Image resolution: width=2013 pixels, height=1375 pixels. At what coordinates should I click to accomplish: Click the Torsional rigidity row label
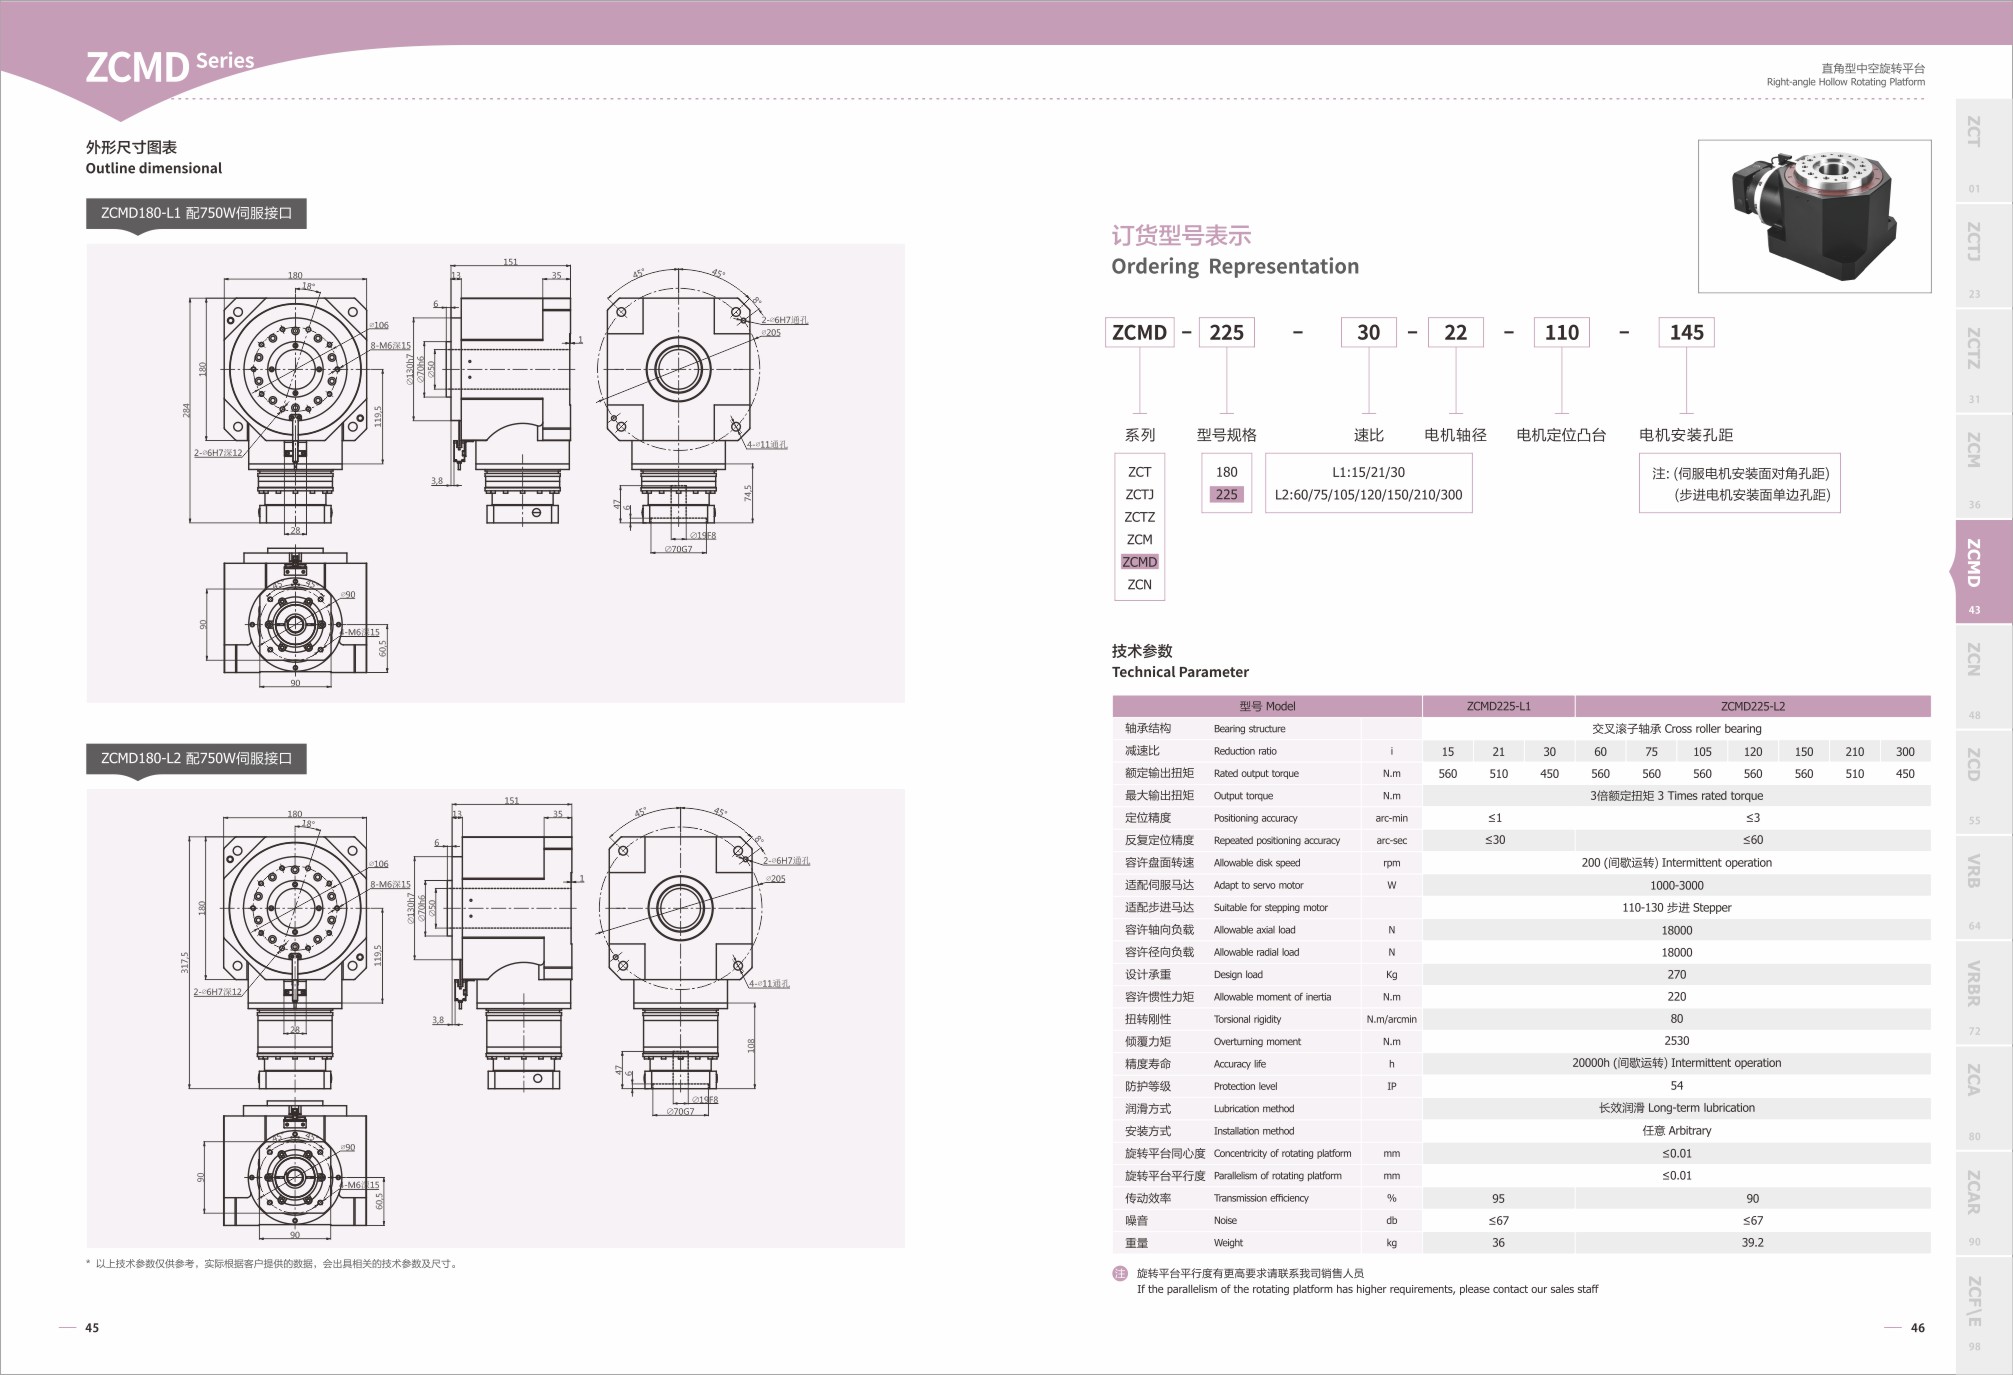1247,1019
